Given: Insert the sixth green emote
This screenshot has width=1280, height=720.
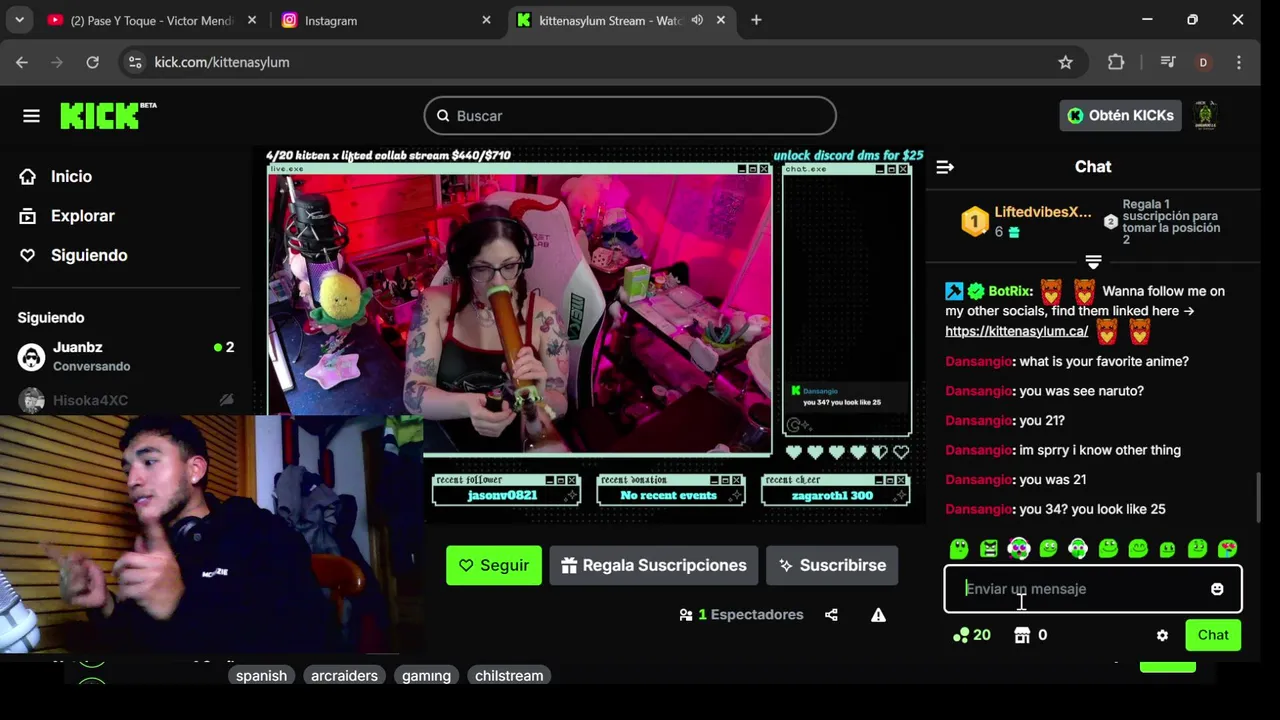Looking at the screenshot, I should click(x=1108, y=548).
